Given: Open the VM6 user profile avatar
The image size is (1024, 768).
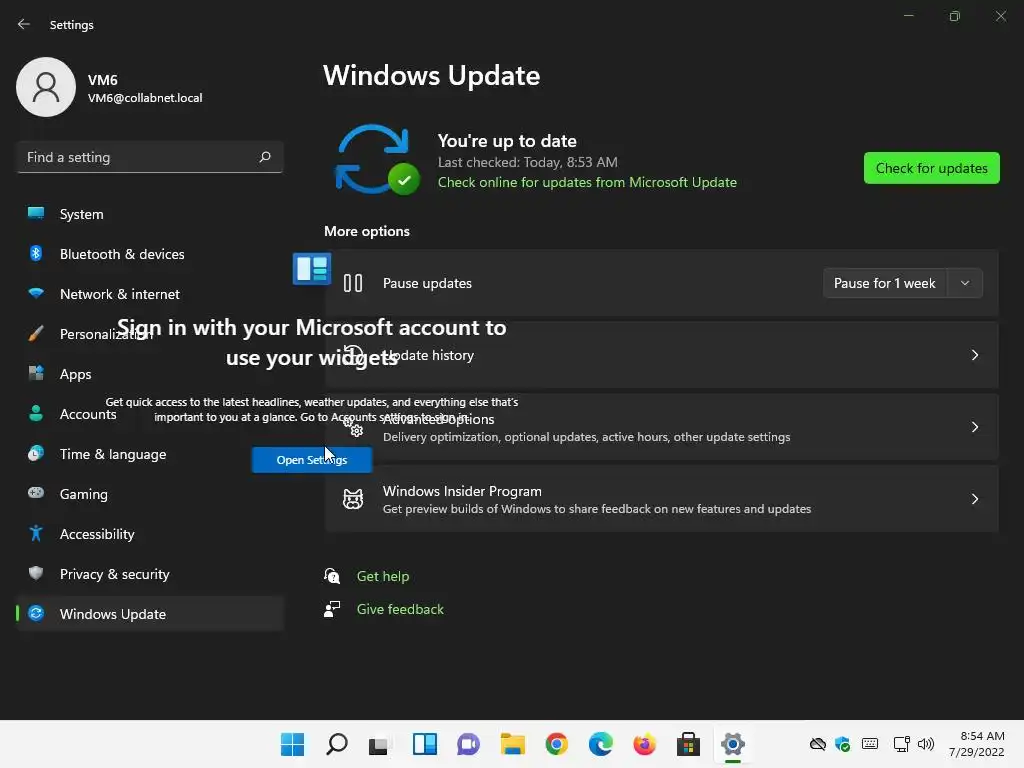Looking at the screenshot, I should [46, 87].
